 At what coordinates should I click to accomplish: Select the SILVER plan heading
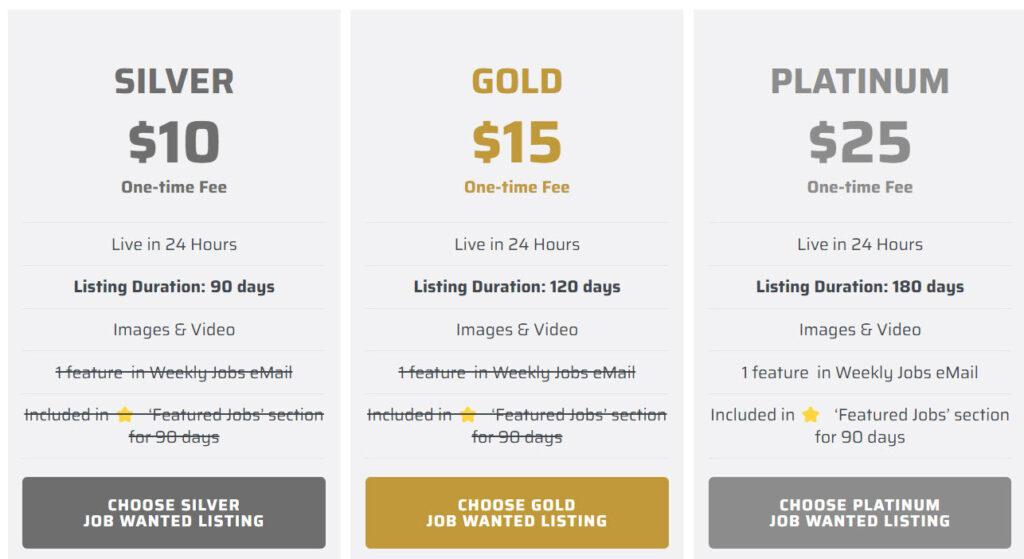pyautogui.click(x=174, y=82)
